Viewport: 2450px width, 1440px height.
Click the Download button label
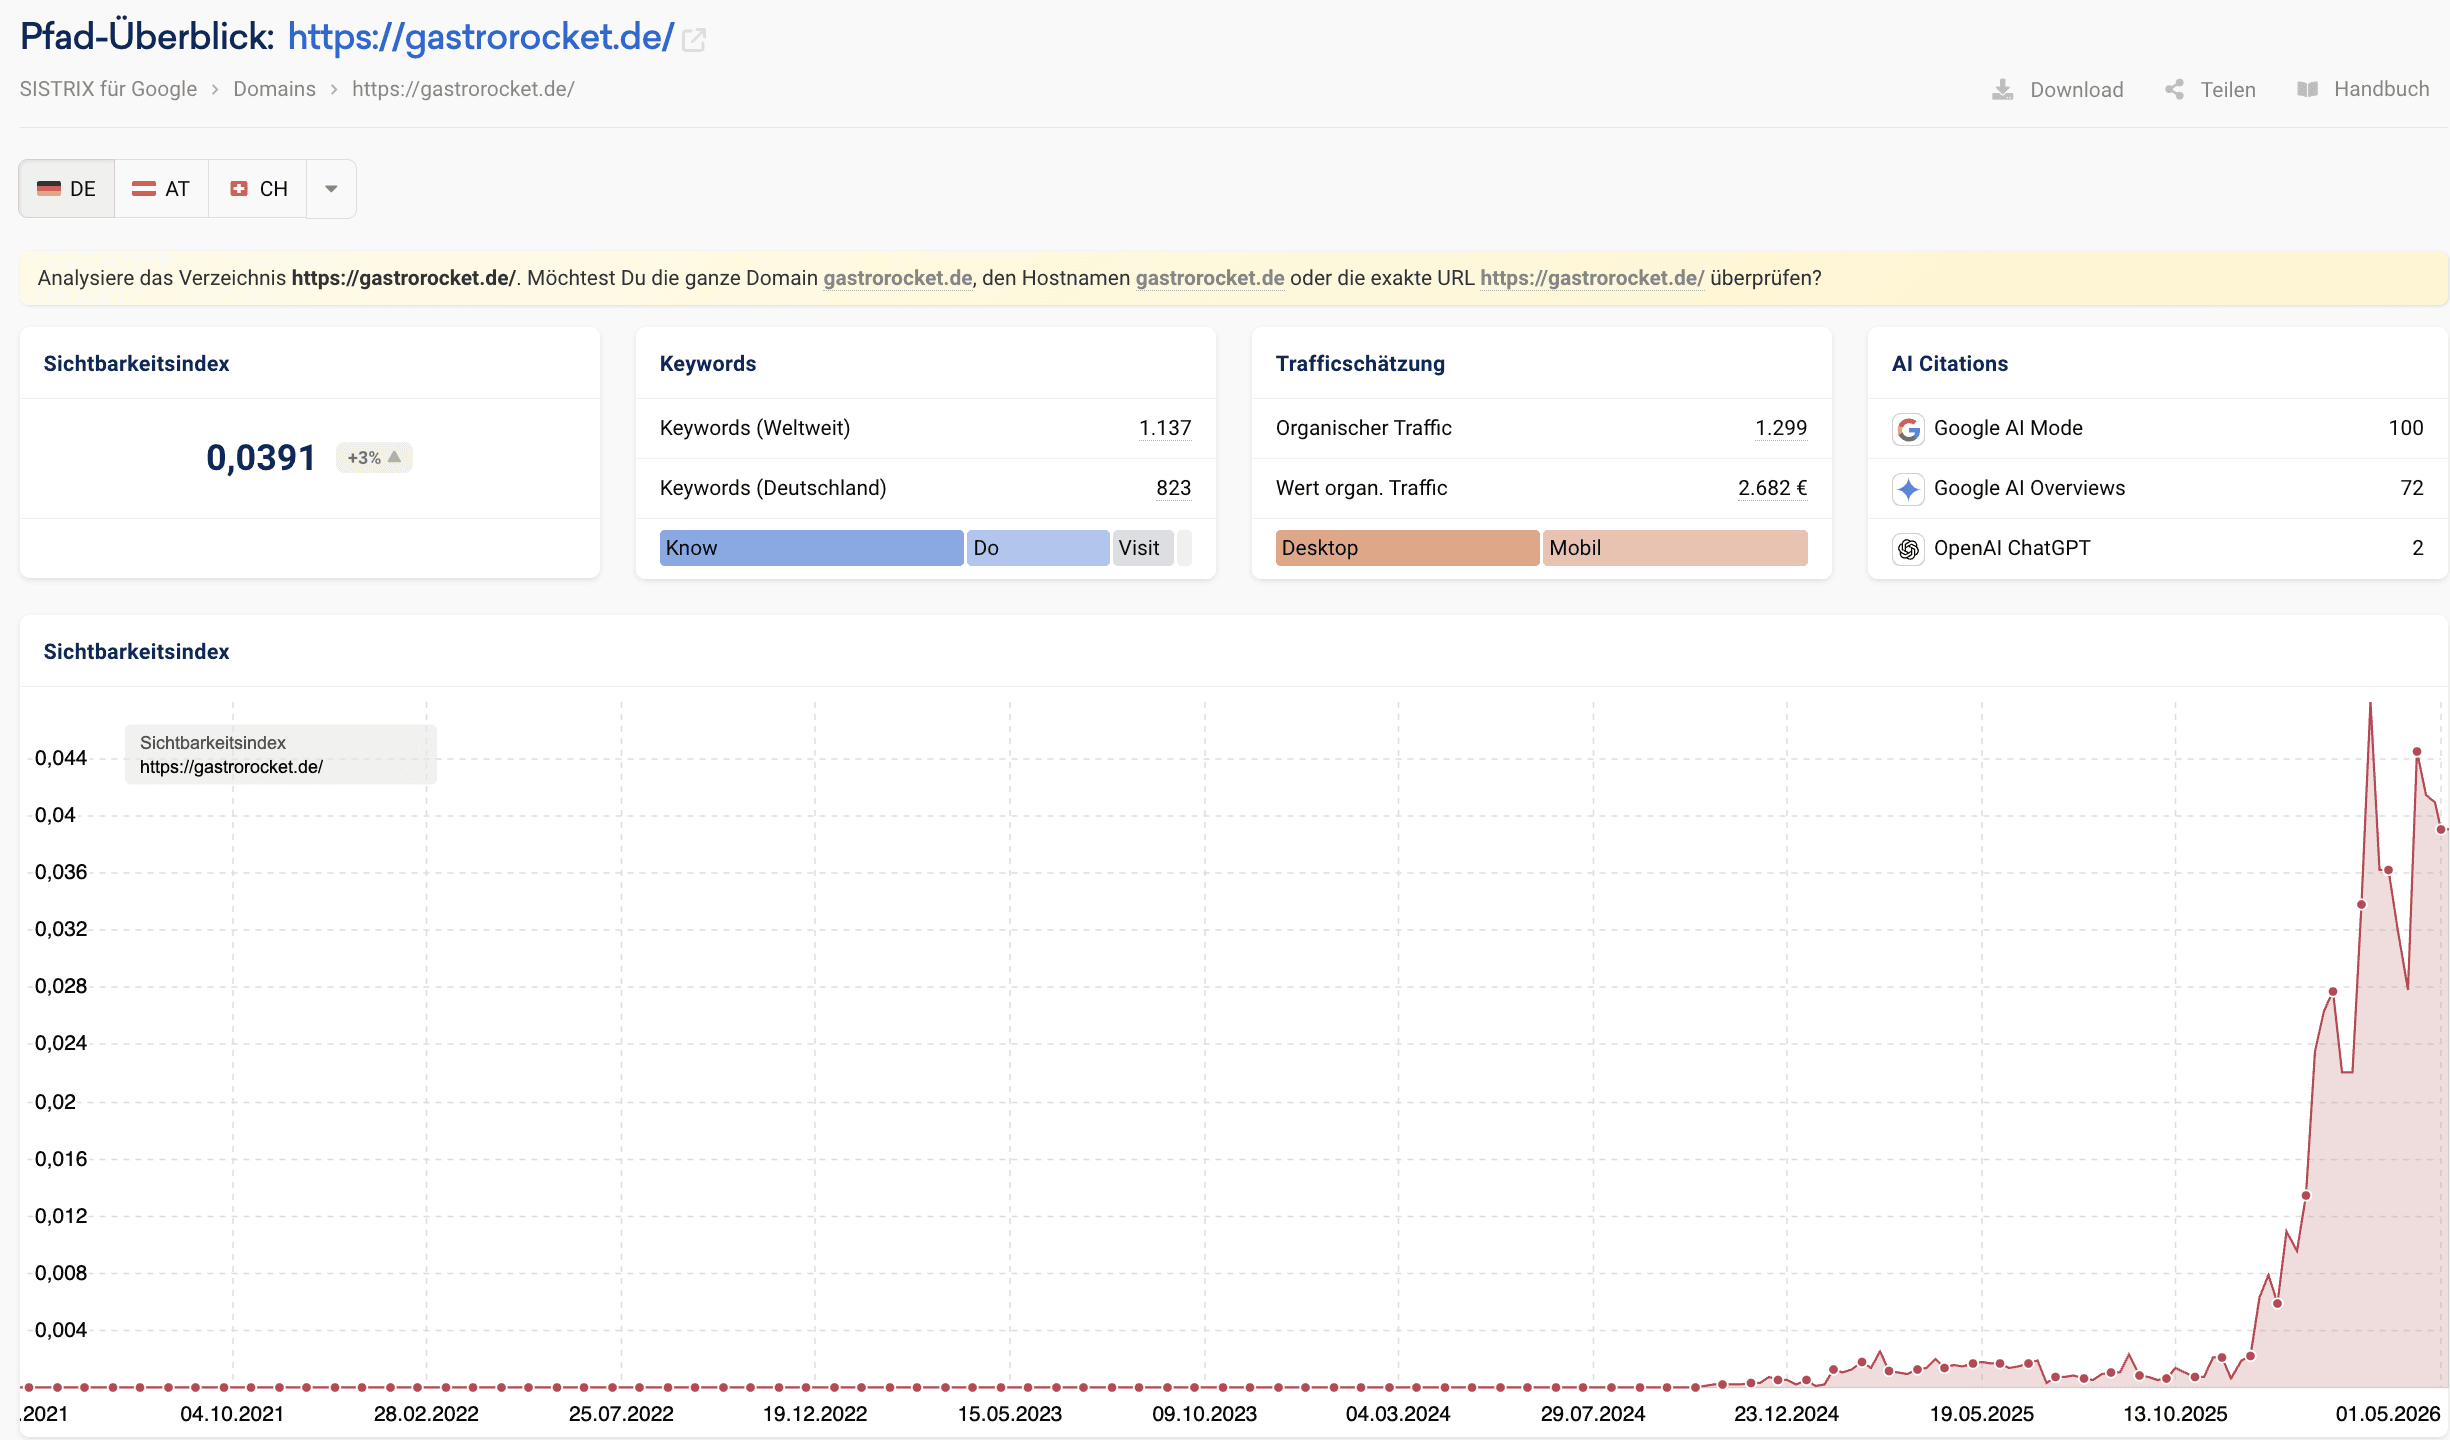(2077, 90)
